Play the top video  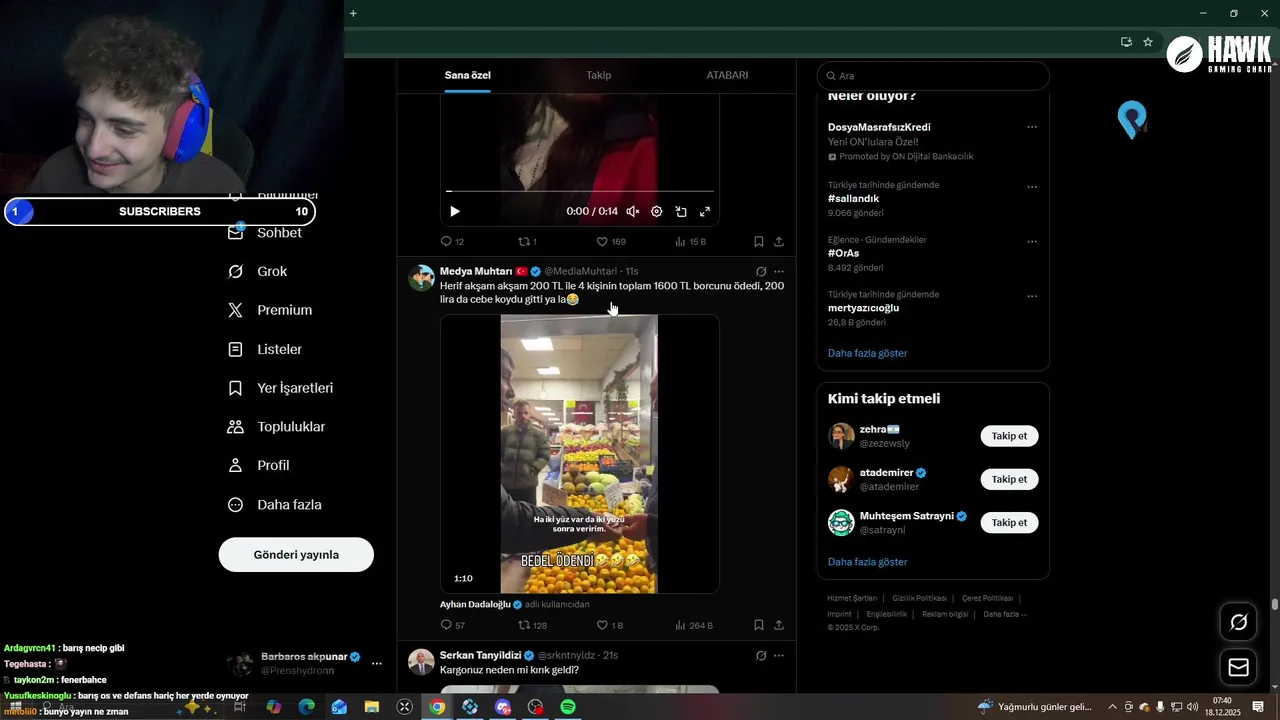click(x=455, y=211)
